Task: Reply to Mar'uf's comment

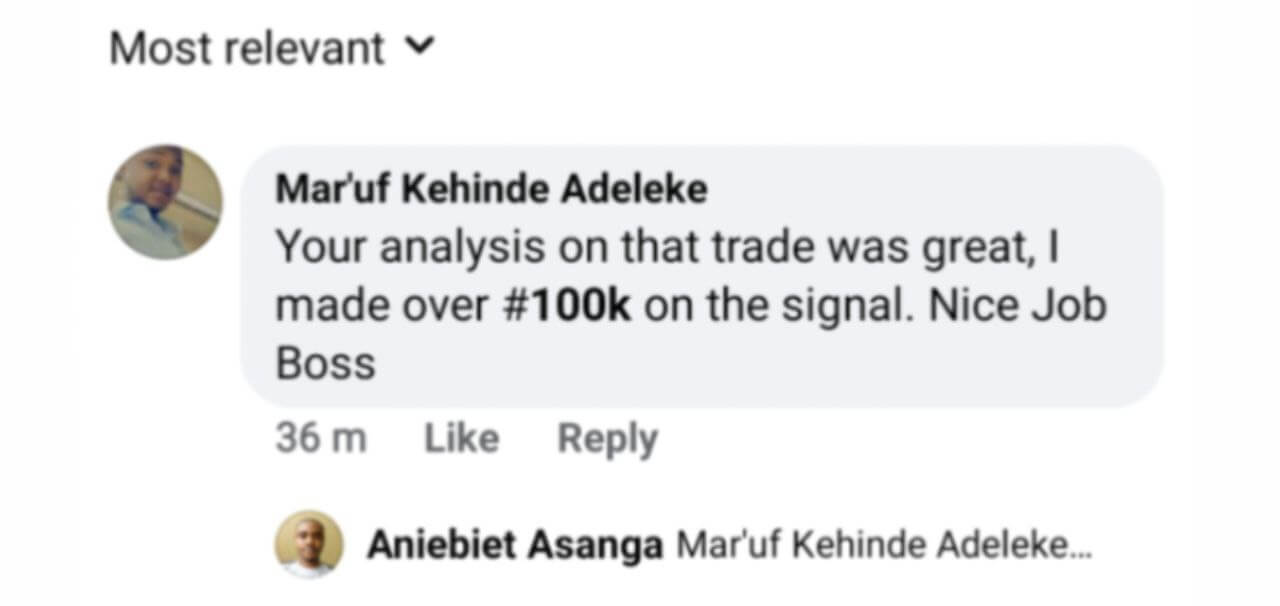Action: pos(607,438)
